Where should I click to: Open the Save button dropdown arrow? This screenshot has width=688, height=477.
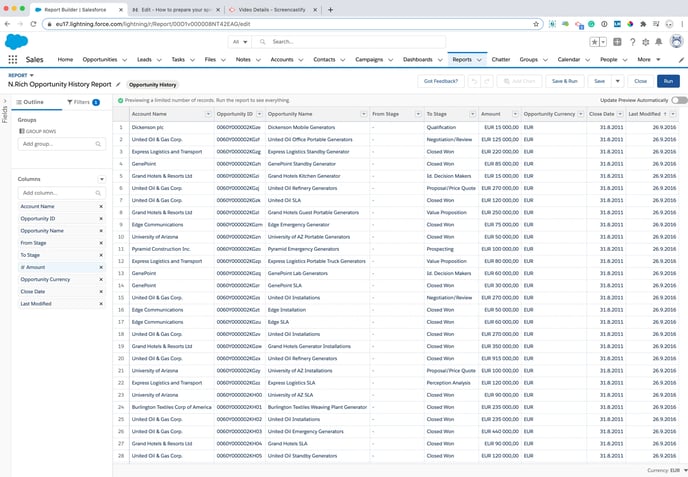[x=617, y=81]
